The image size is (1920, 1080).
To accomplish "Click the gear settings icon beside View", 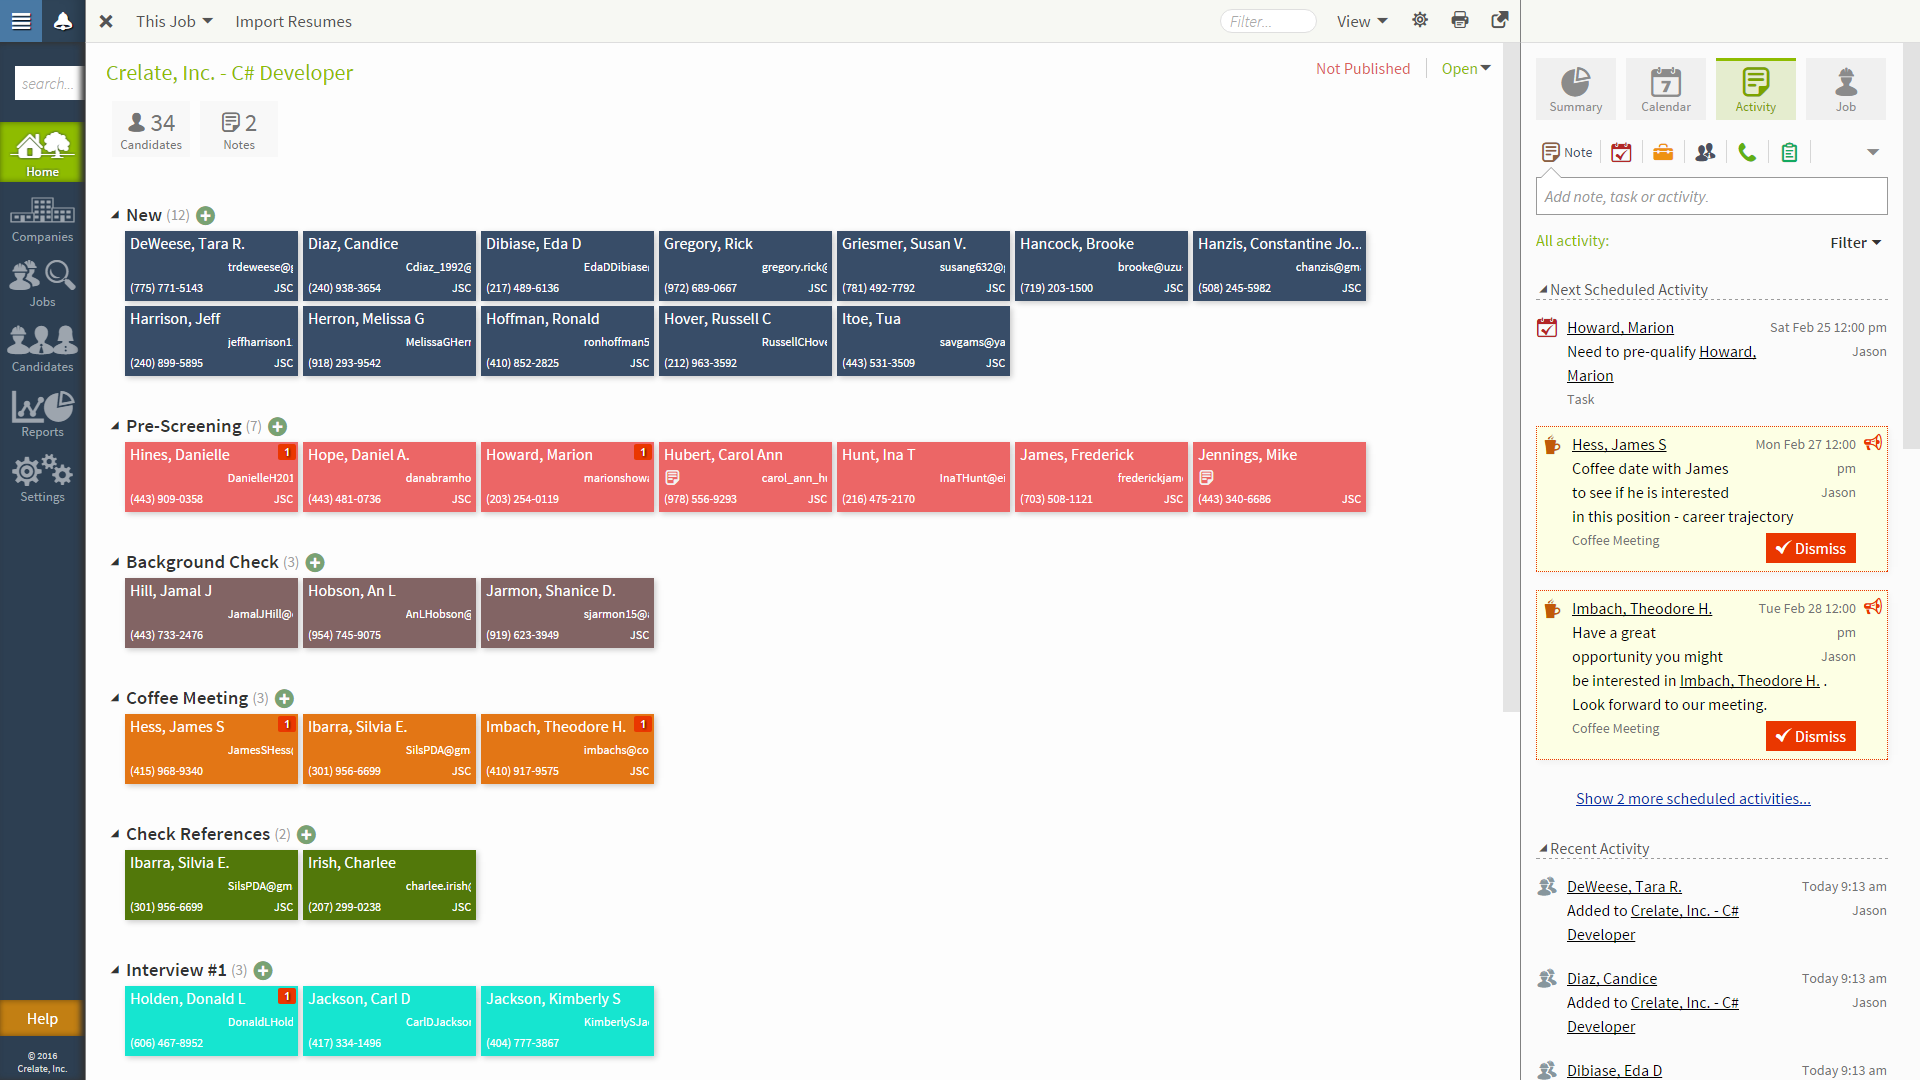I will click(x=1420, y=20).
